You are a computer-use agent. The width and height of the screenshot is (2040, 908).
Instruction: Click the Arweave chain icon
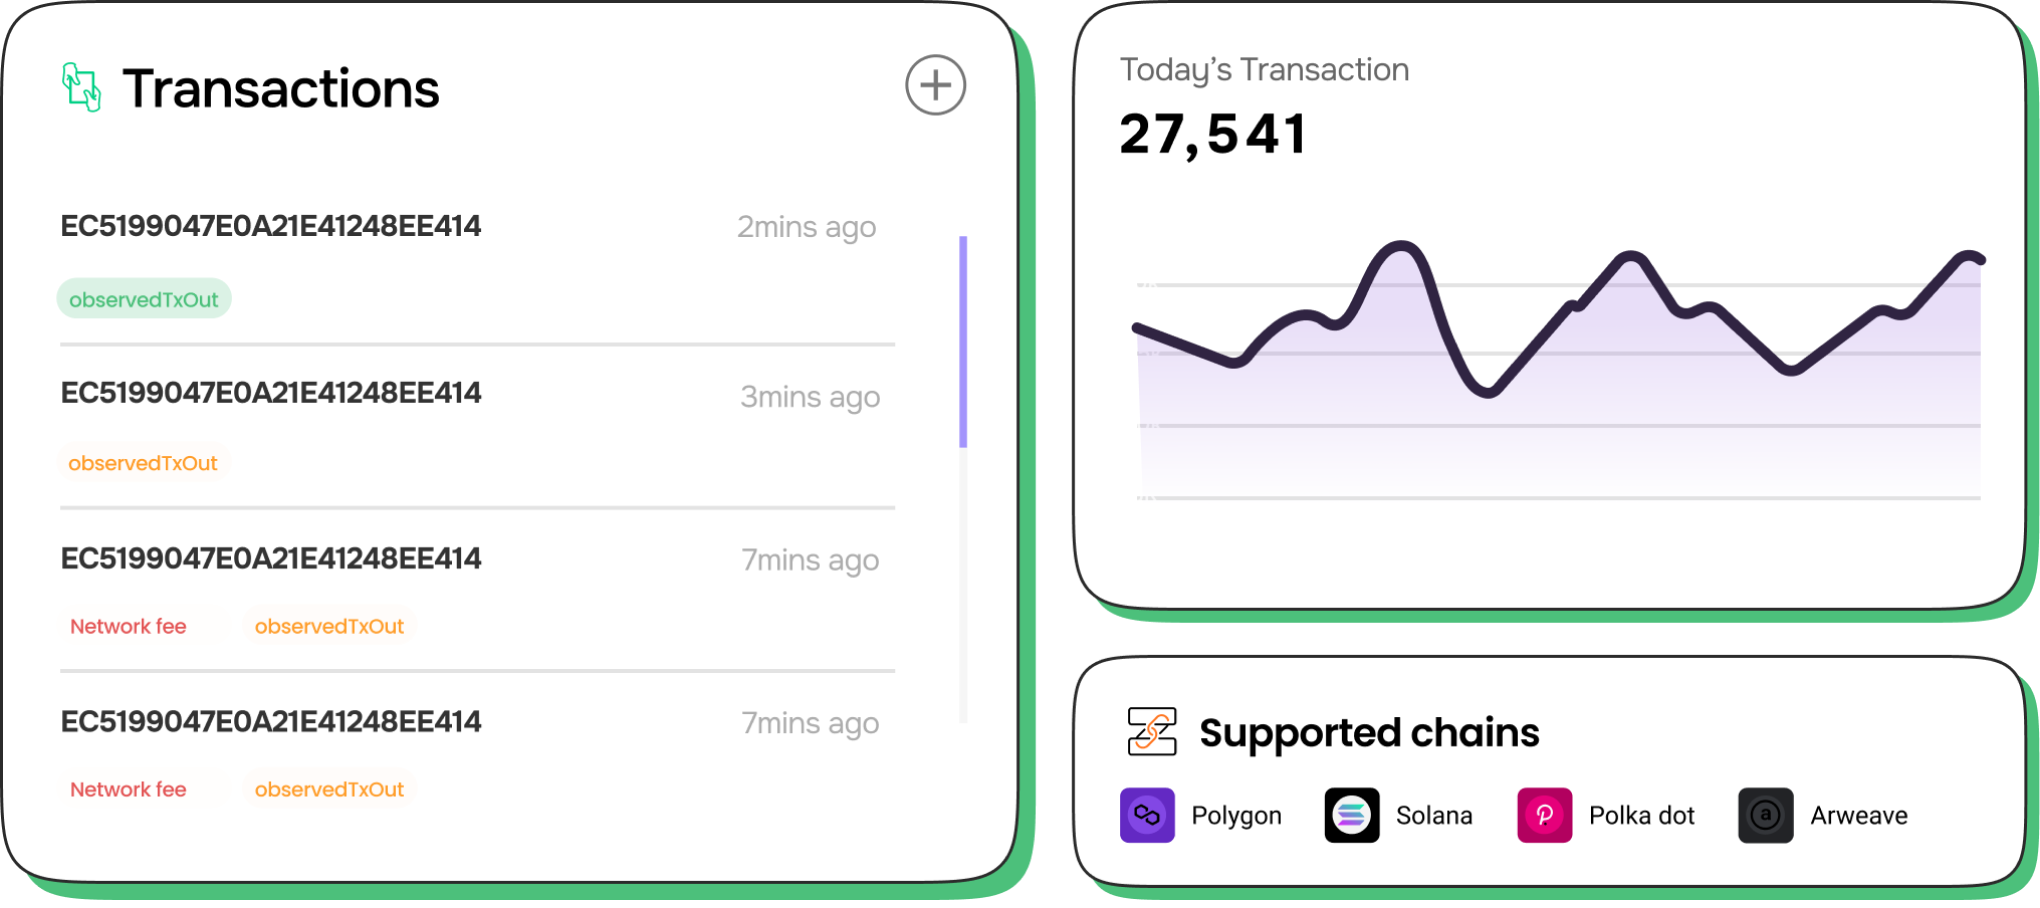(x=1766, y=815)
